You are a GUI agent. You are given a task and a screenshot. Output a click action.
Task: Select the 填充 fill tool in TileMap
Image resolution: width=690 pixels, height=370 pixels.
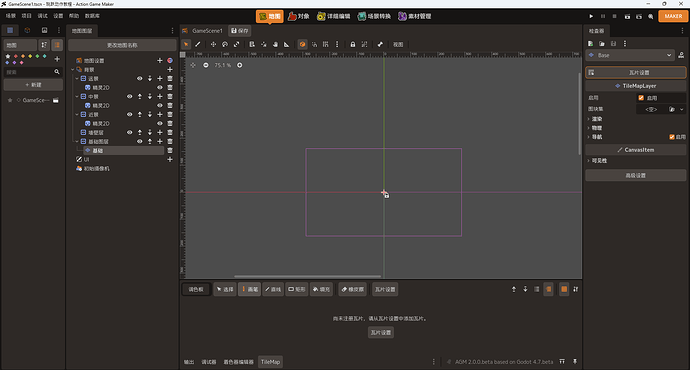[x=321, y=289]
